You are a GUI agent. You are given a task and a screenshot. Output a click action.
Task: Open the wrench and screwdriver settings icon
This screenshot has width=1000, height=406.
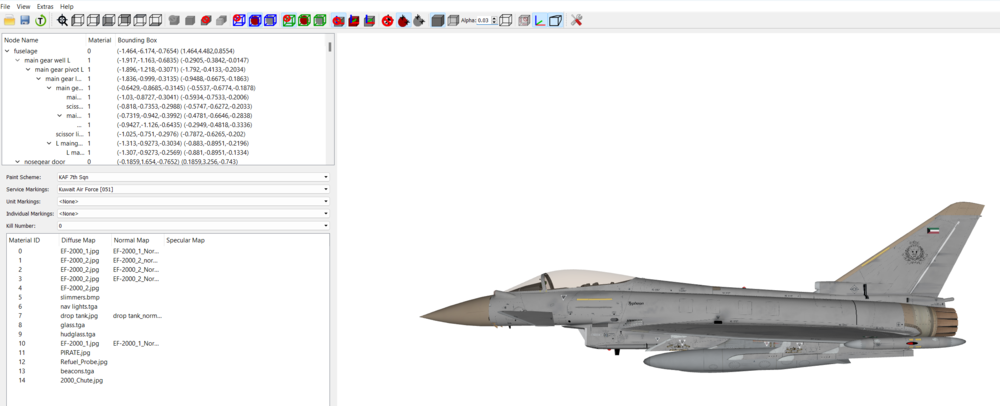(576, 20)
